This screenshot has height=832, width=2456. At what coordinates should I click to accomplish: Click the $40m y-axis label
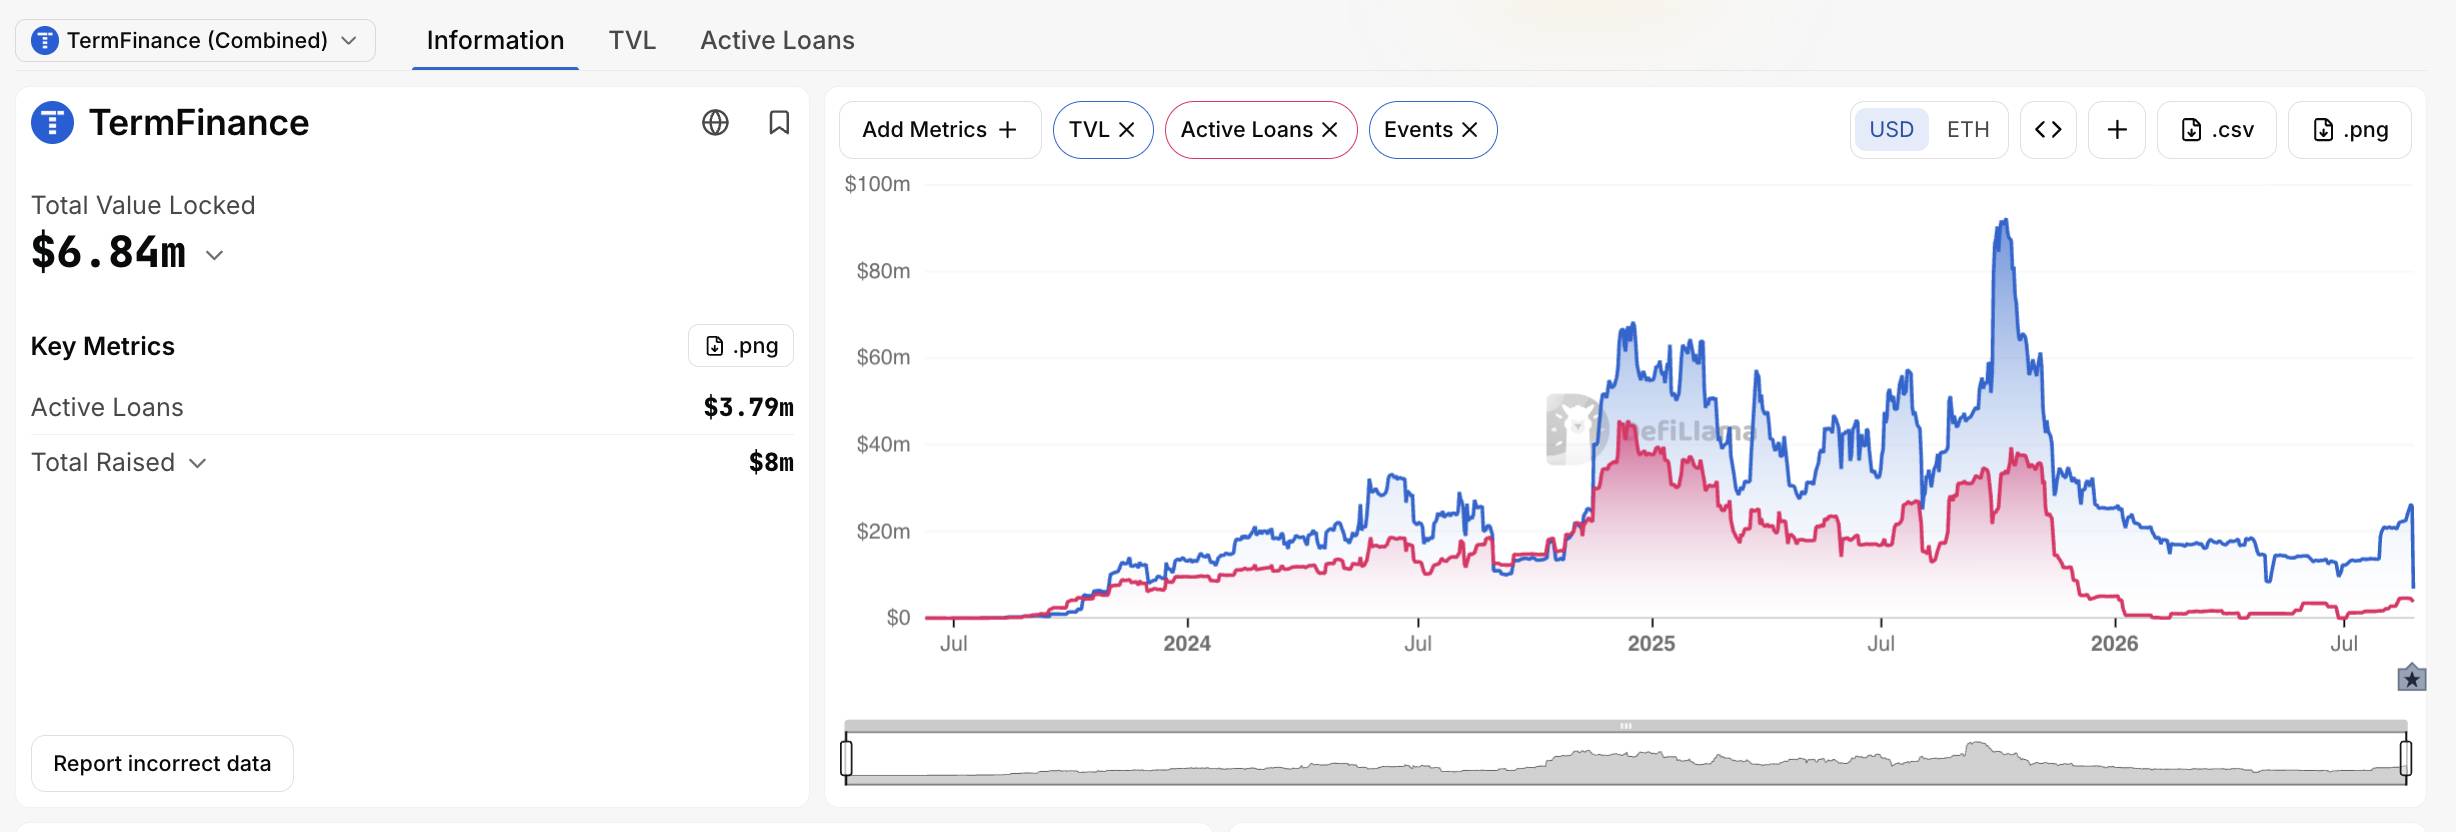click(x=883, y=444)
